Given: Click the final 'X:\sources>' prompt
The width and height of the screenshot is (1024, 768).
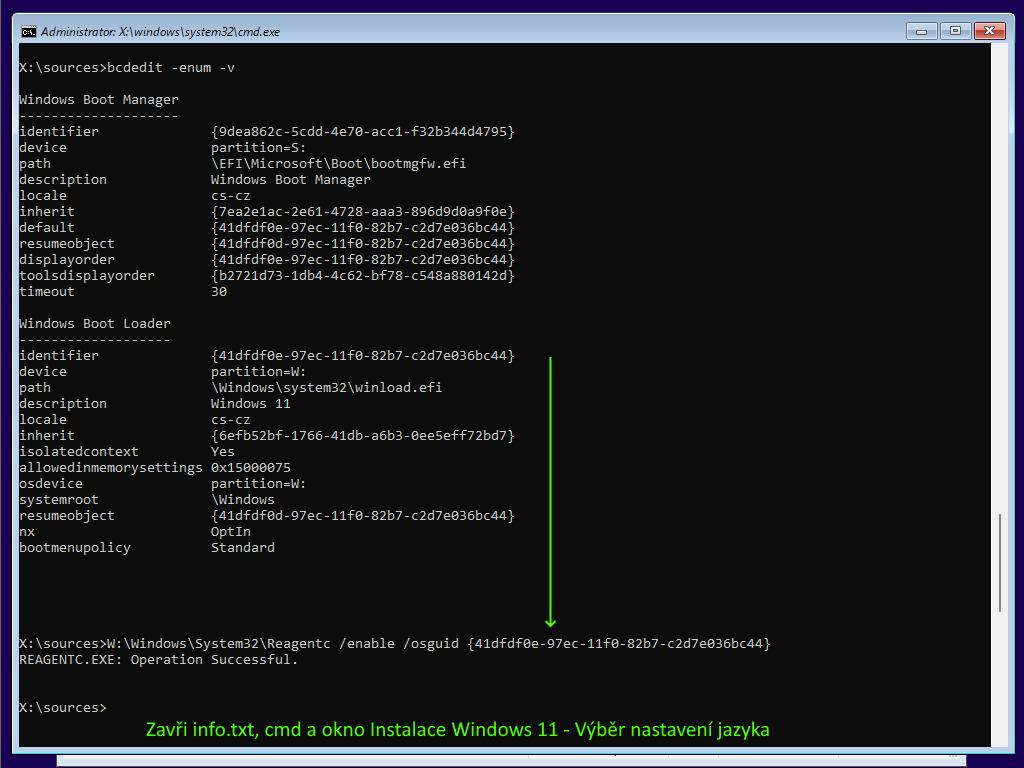Looking at the screenshot, I should coord(63,708).
